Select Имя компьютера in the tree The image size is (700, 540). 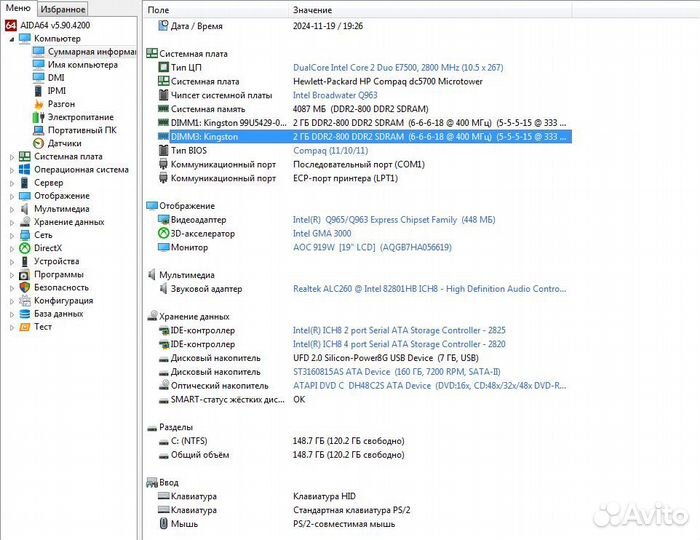coord(83,65)
